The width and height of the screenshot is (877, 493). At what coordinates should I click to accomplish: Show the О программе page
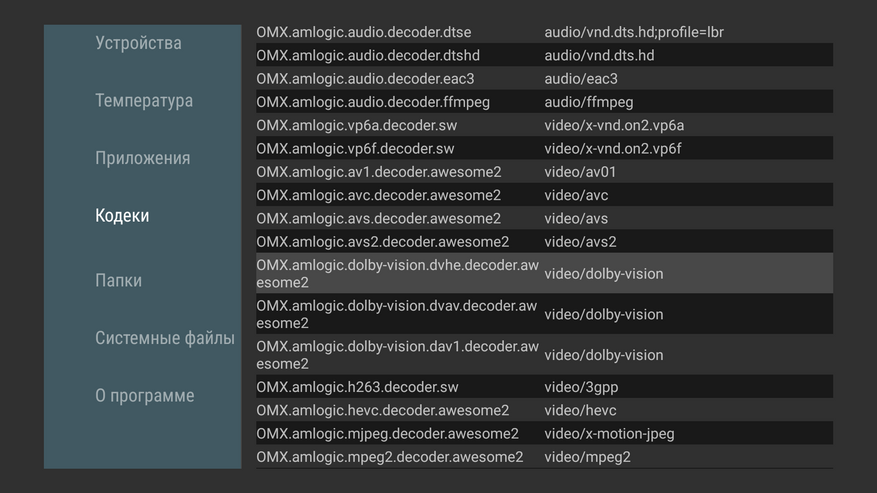(145, 396)
